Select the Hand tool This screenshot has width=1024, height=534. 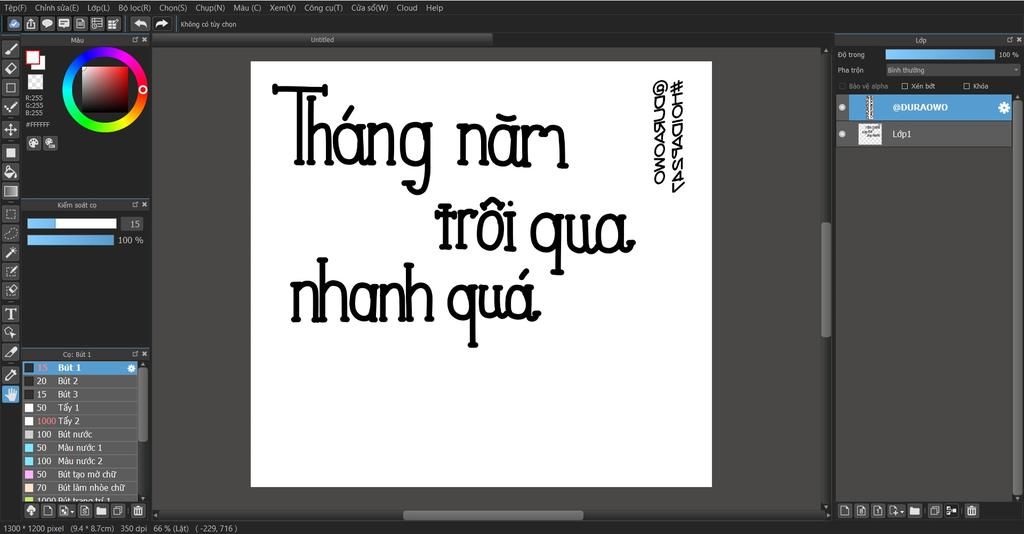[10, 394]
